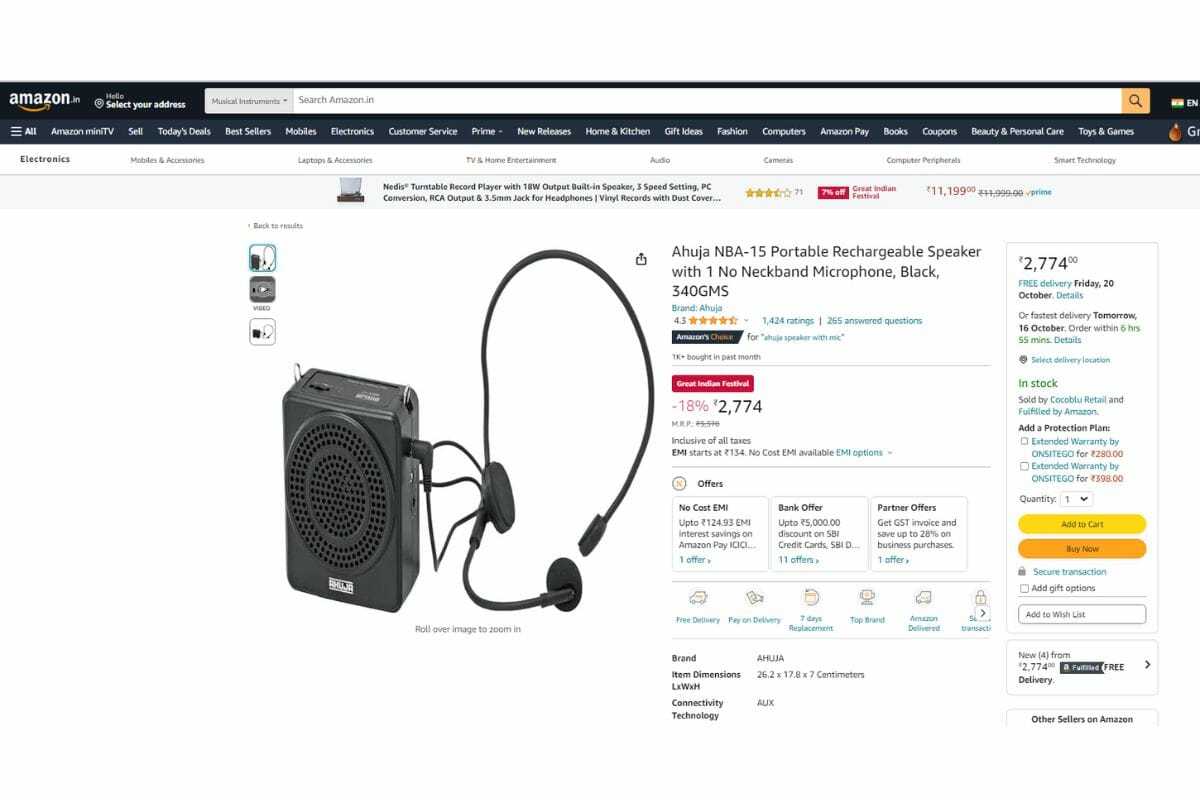Tick the ₹280.00 Extended Warranty checkbox
The height and width of the screenshot is (800, 1200).
1024,441
